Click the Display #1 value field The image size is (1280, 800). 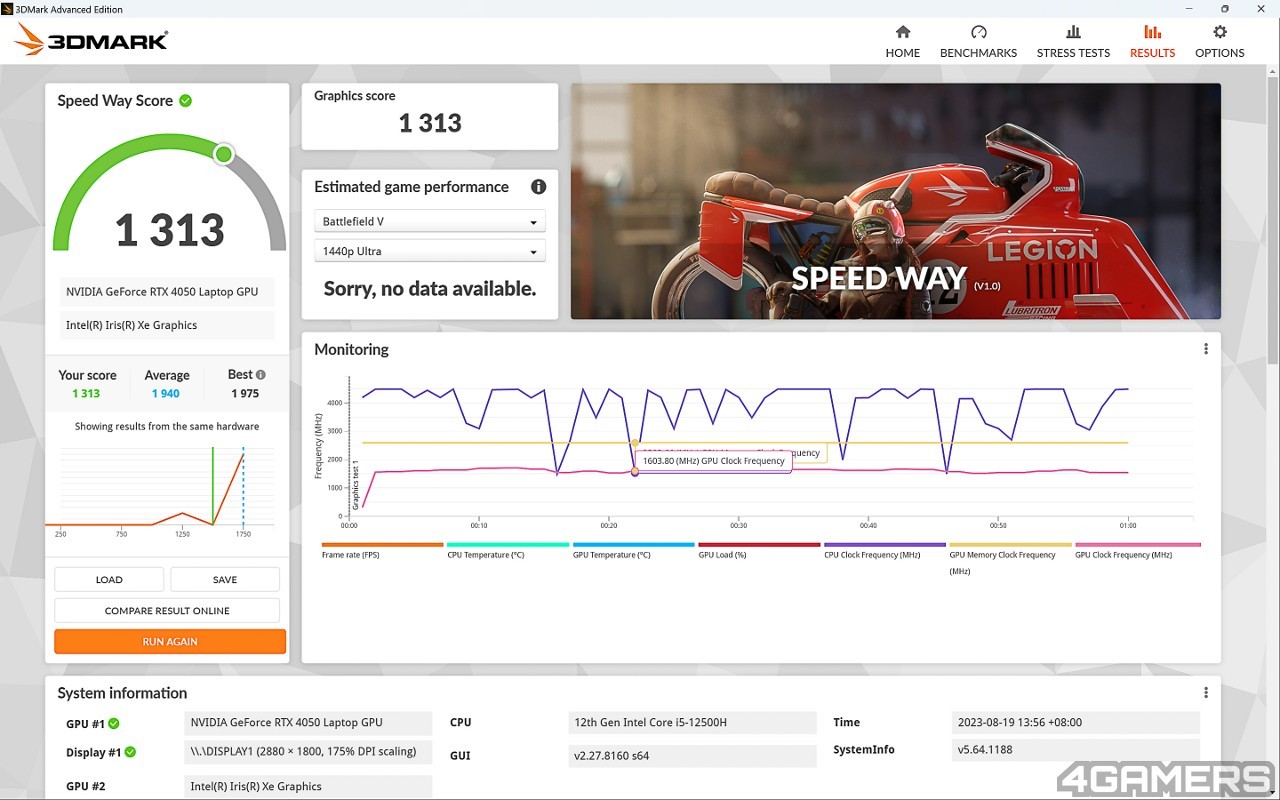tap(308, 751)
